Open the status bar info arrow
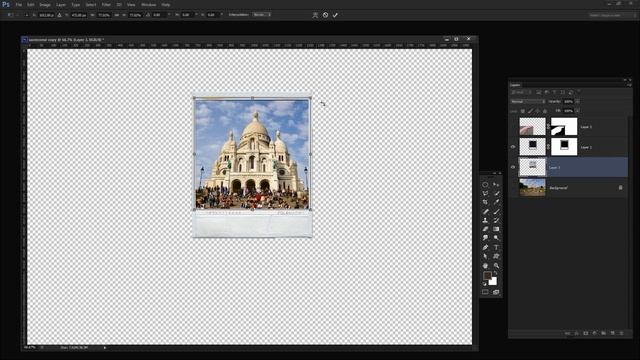The width and height of the screenshot is (640, 360). click(x=104, y=348)
